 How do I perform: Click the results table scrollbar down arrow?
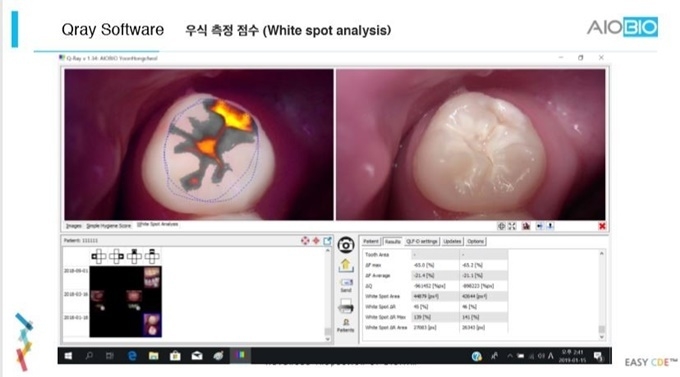click(x=602, y=337)
